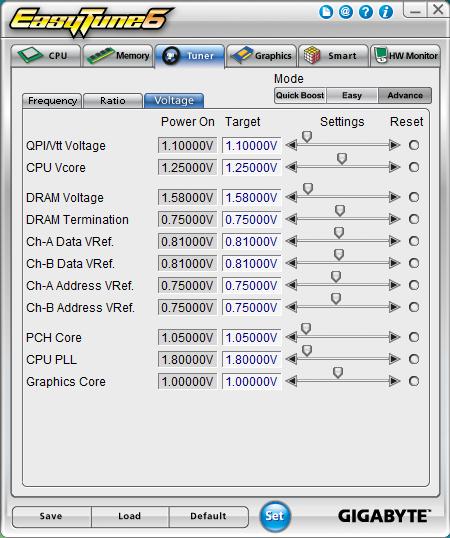450x538 pixels.
Task: Click the Load button
Action: pyautogui.click(x=130, y=516)
